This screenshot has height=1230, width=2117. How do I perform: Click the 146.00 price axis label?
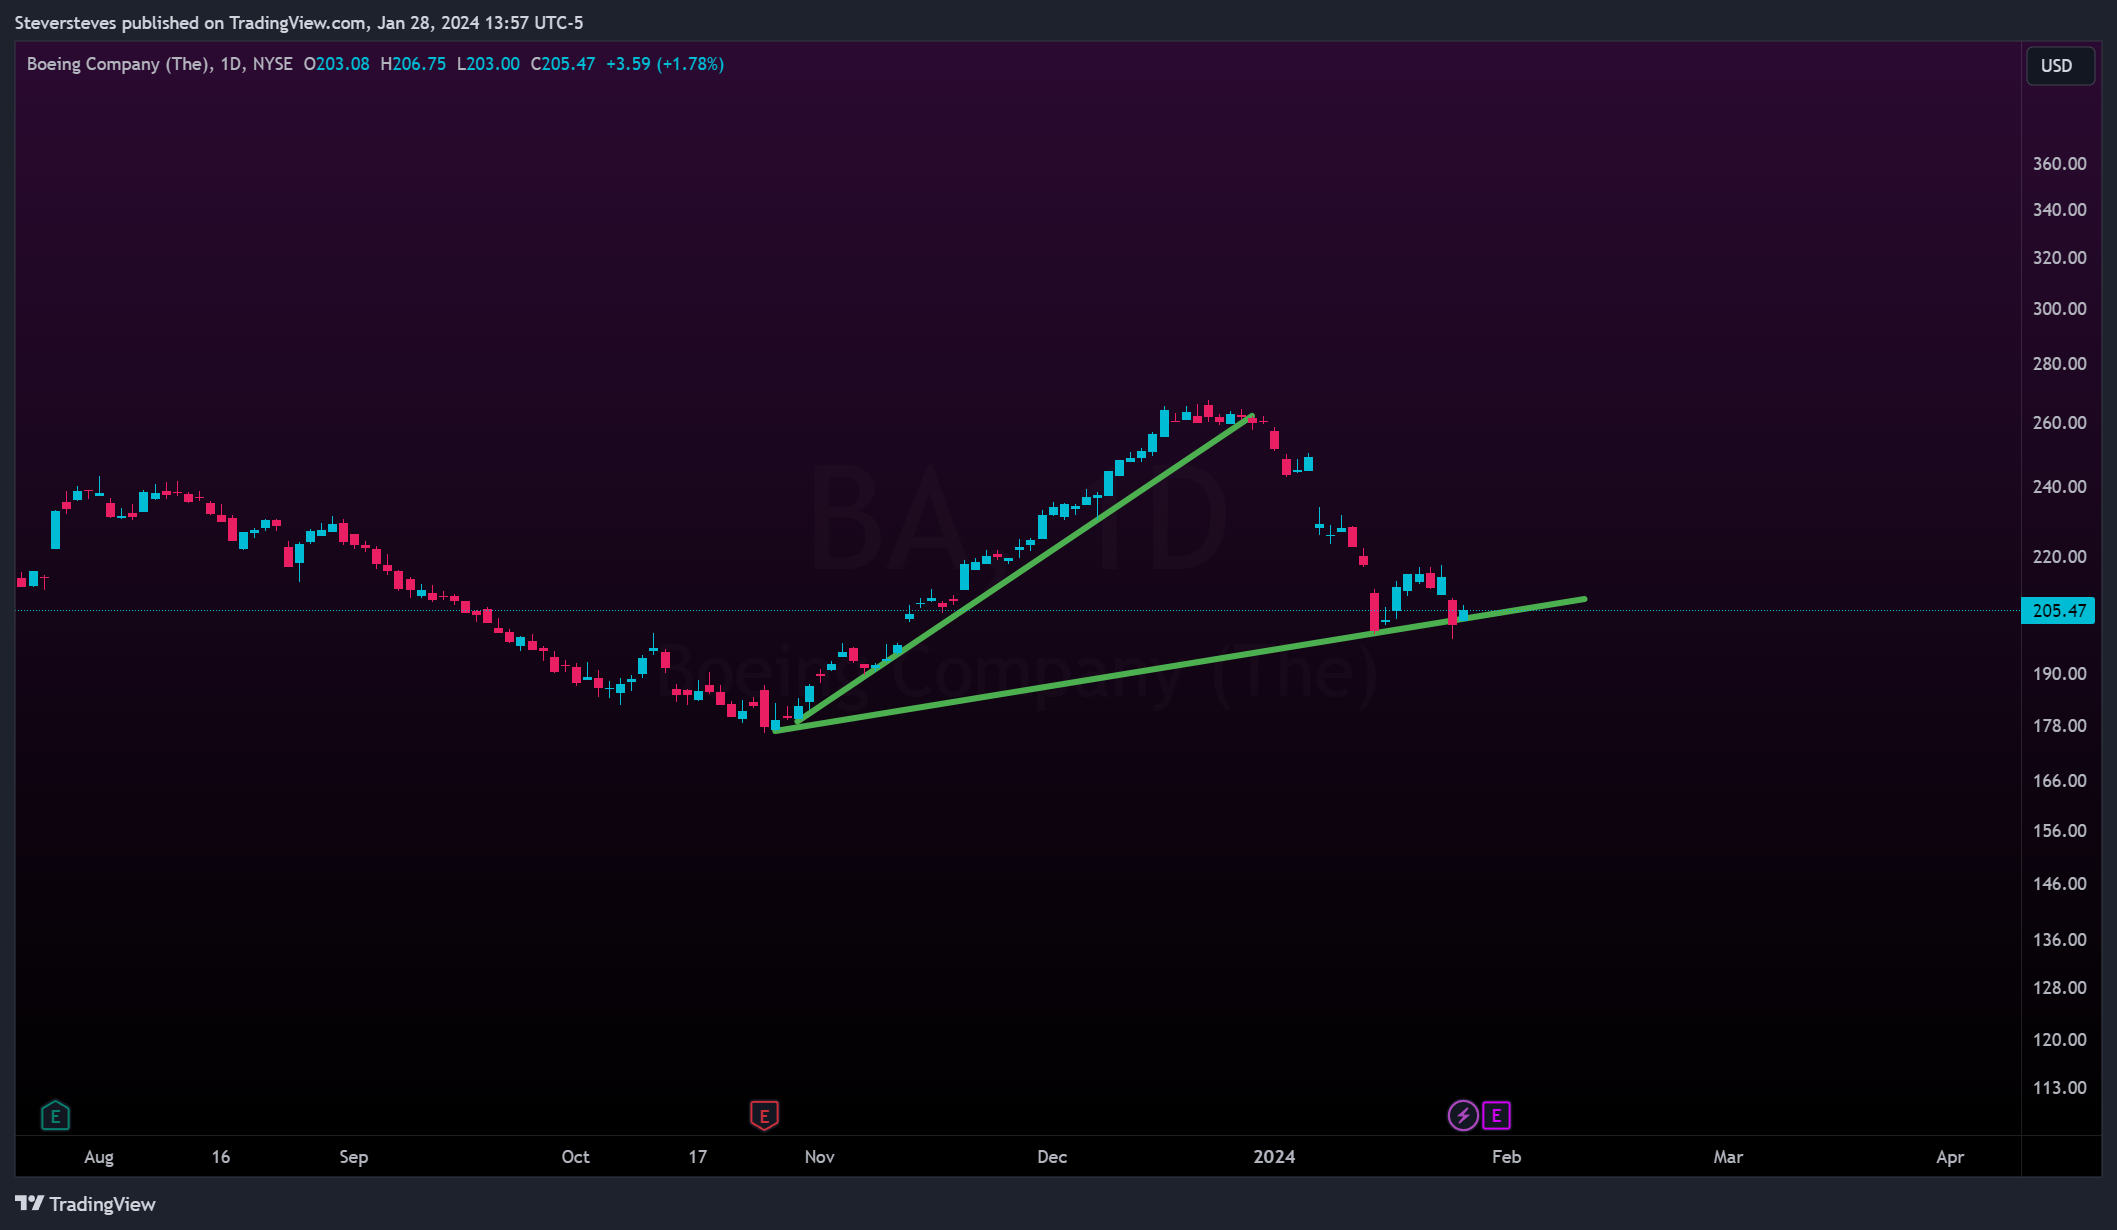pos(2059,884)
